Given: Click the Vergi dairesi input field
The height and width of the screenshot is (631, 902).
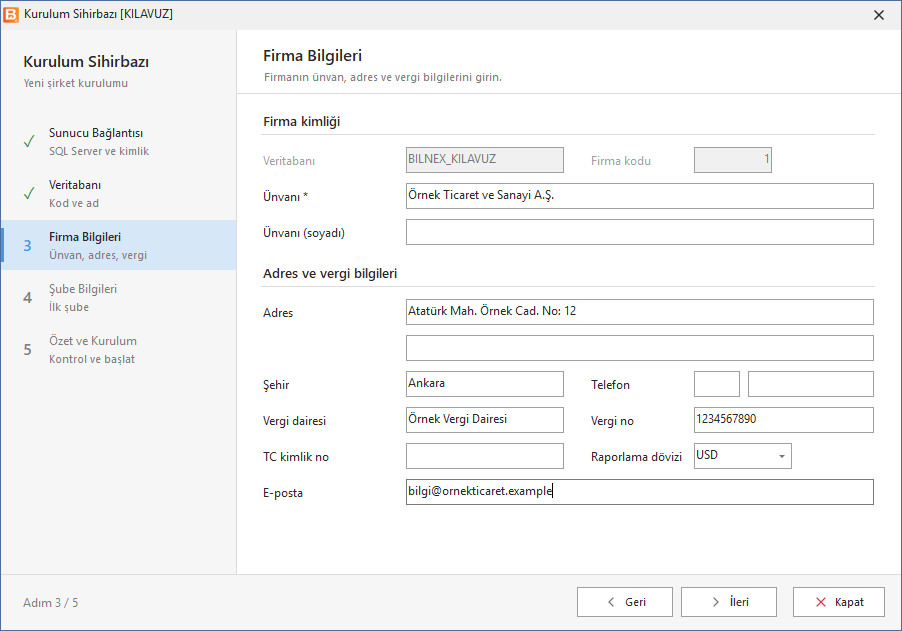Looking at the screenshot, I should (x=485, y=420).
